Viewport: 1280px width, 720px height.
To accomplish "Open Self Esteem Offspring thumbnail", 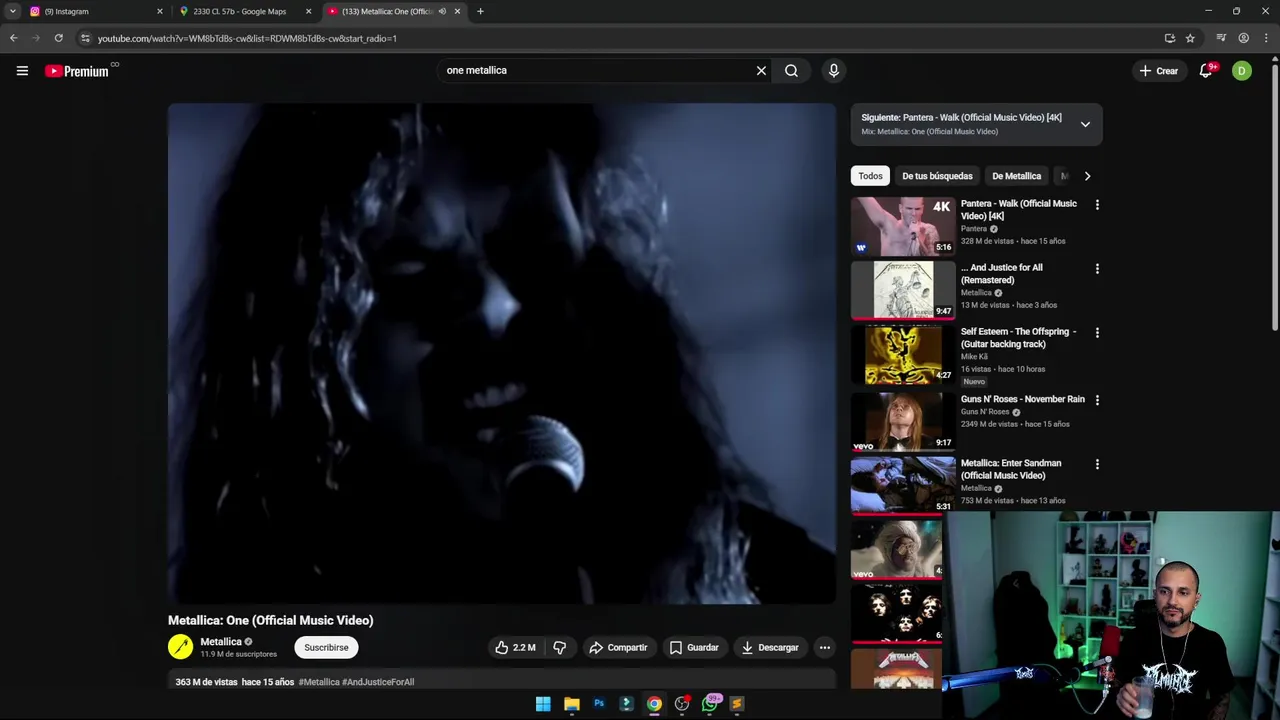I will [x=903, y=354].
